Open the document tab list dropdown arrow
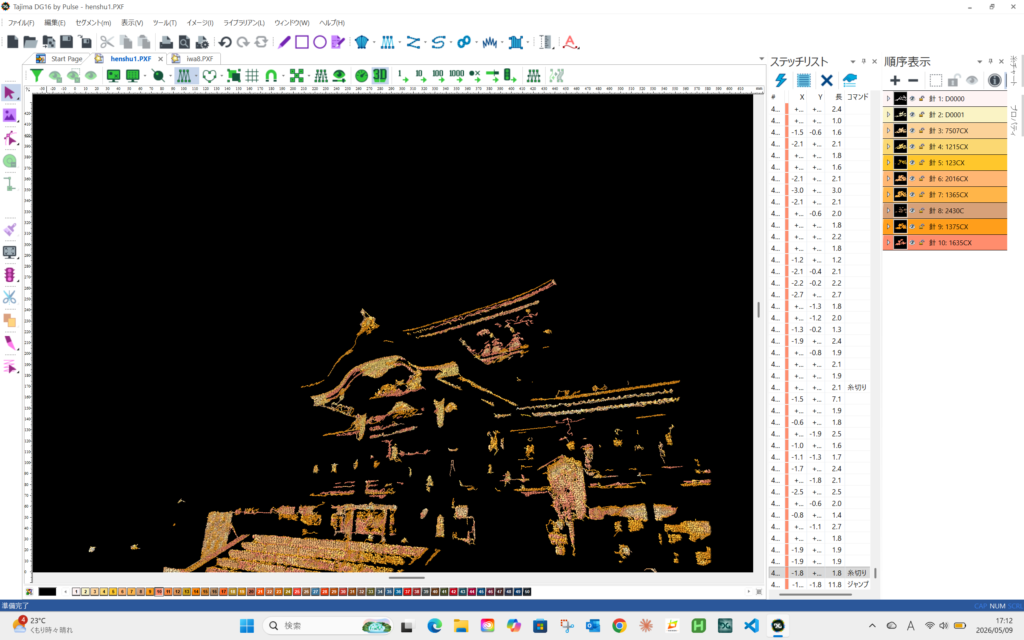 [x=761, y=59]
